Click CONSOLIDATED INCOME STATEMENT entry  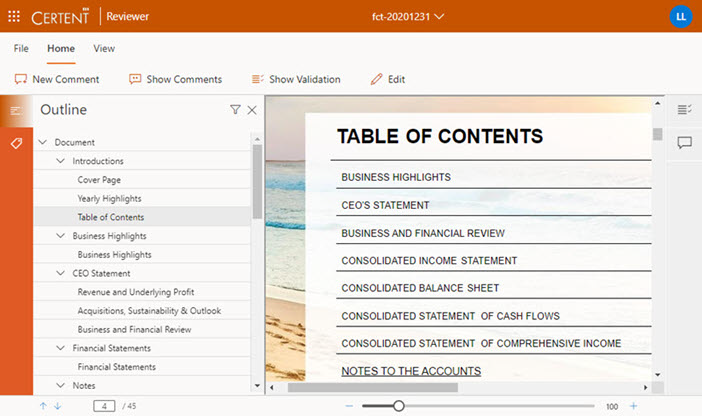[x=429, y=261]
